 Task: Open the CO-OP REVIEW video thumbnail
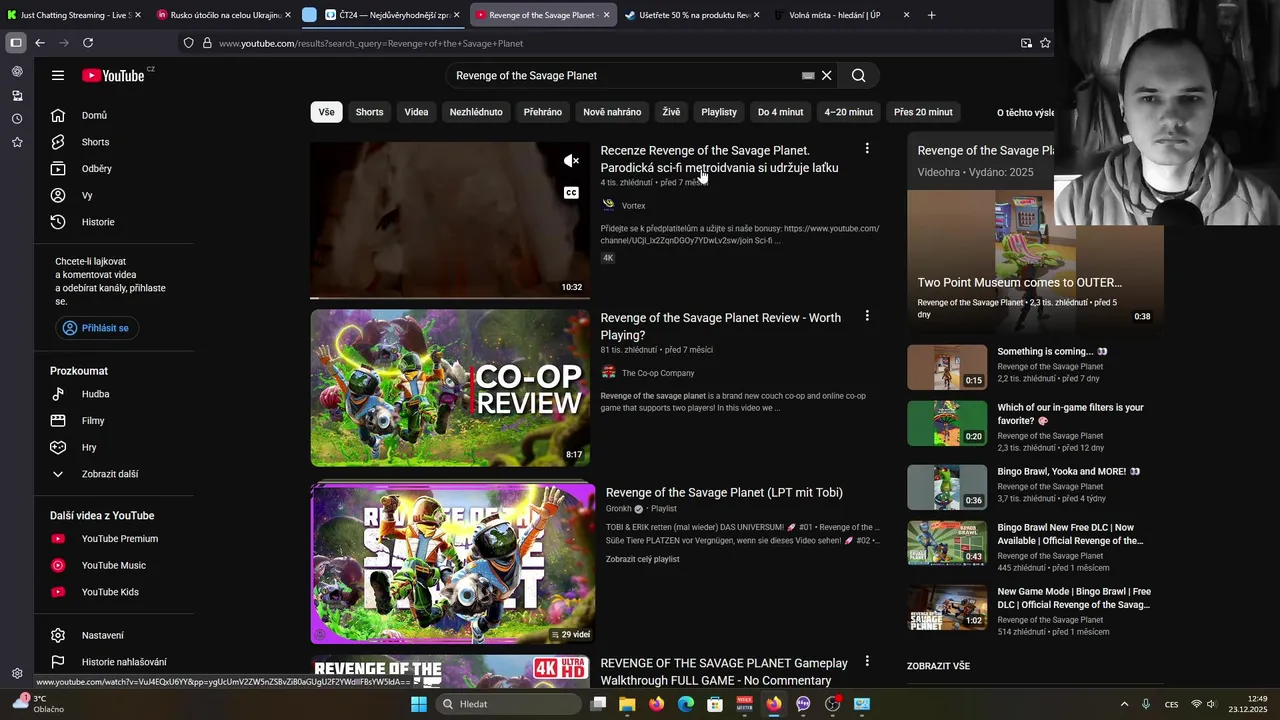pos(450,387)
